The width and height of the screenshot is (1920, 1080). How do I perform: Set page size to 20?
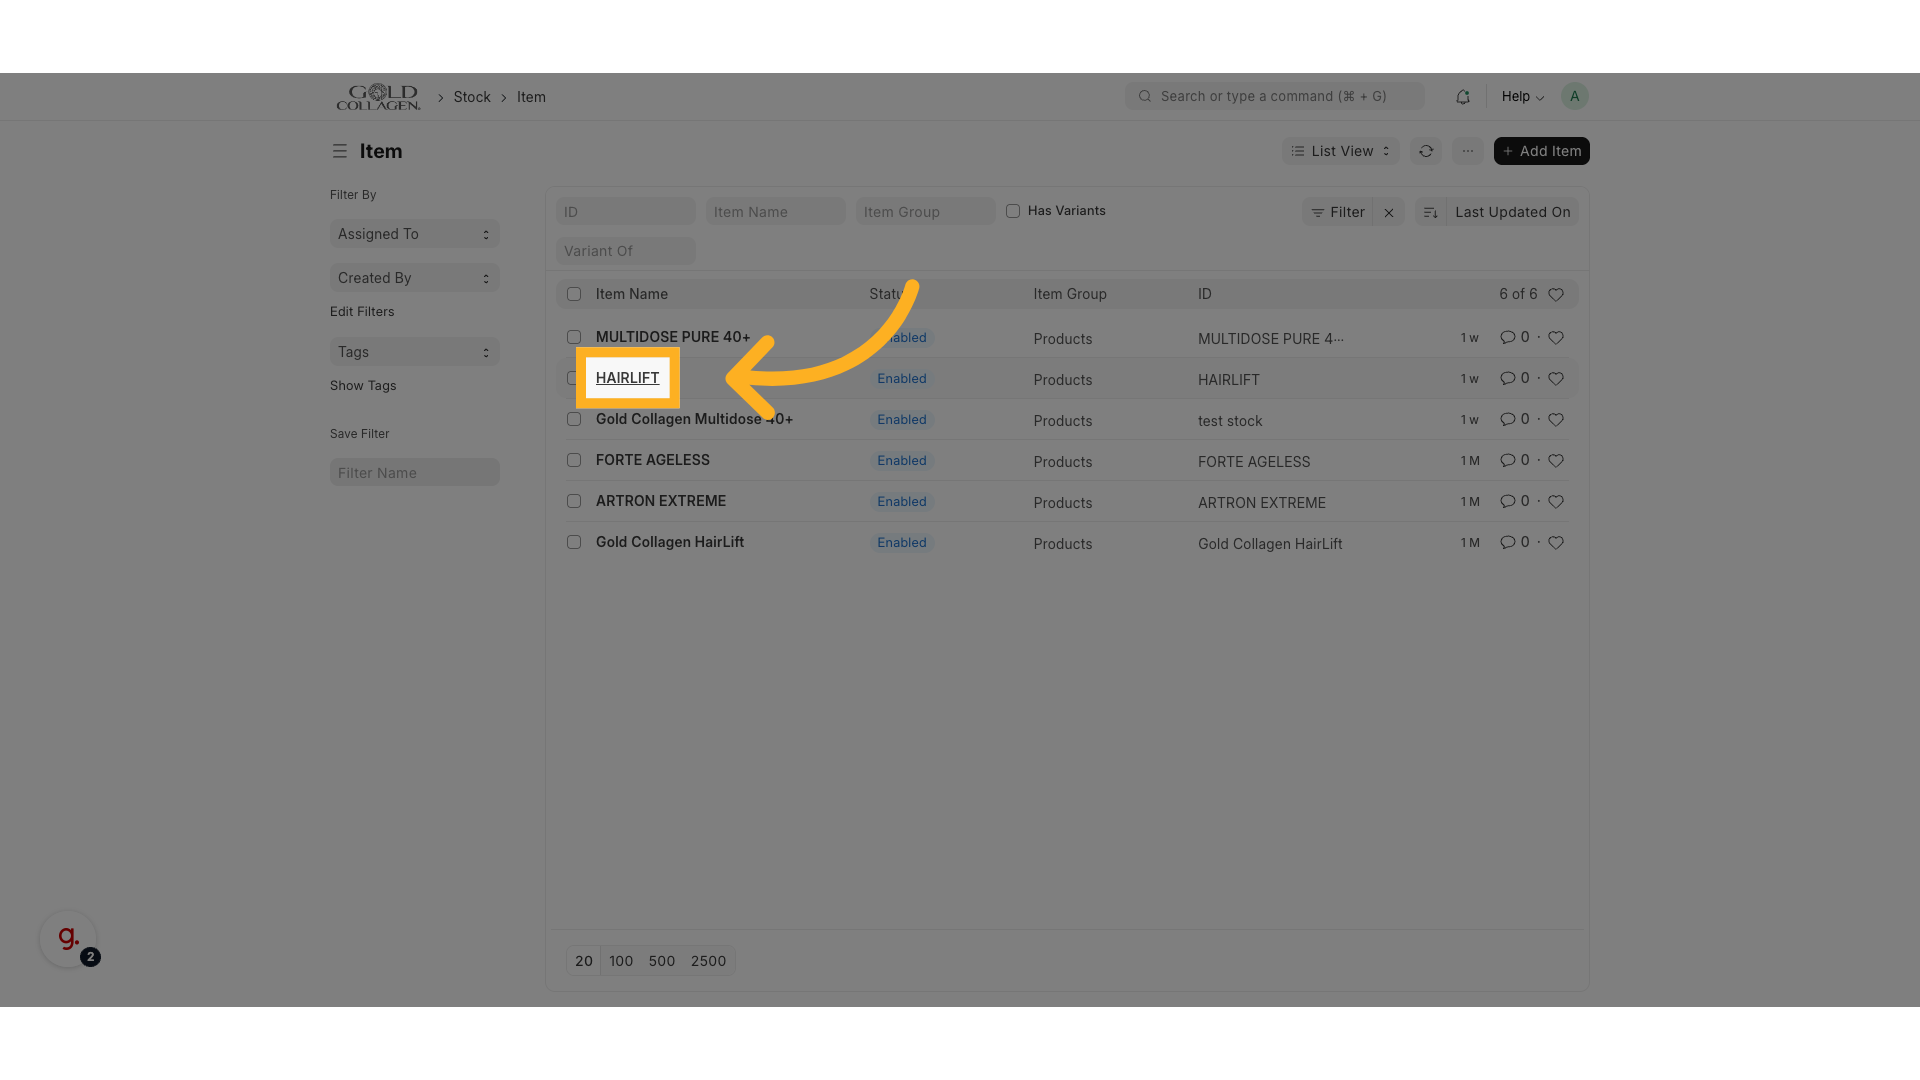tap(584, 961)
